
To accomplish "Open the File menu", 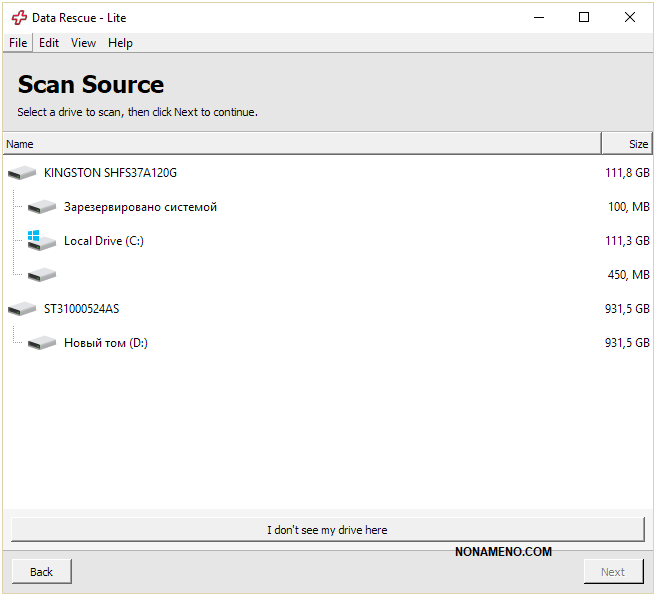I will [x=18, y=43].
